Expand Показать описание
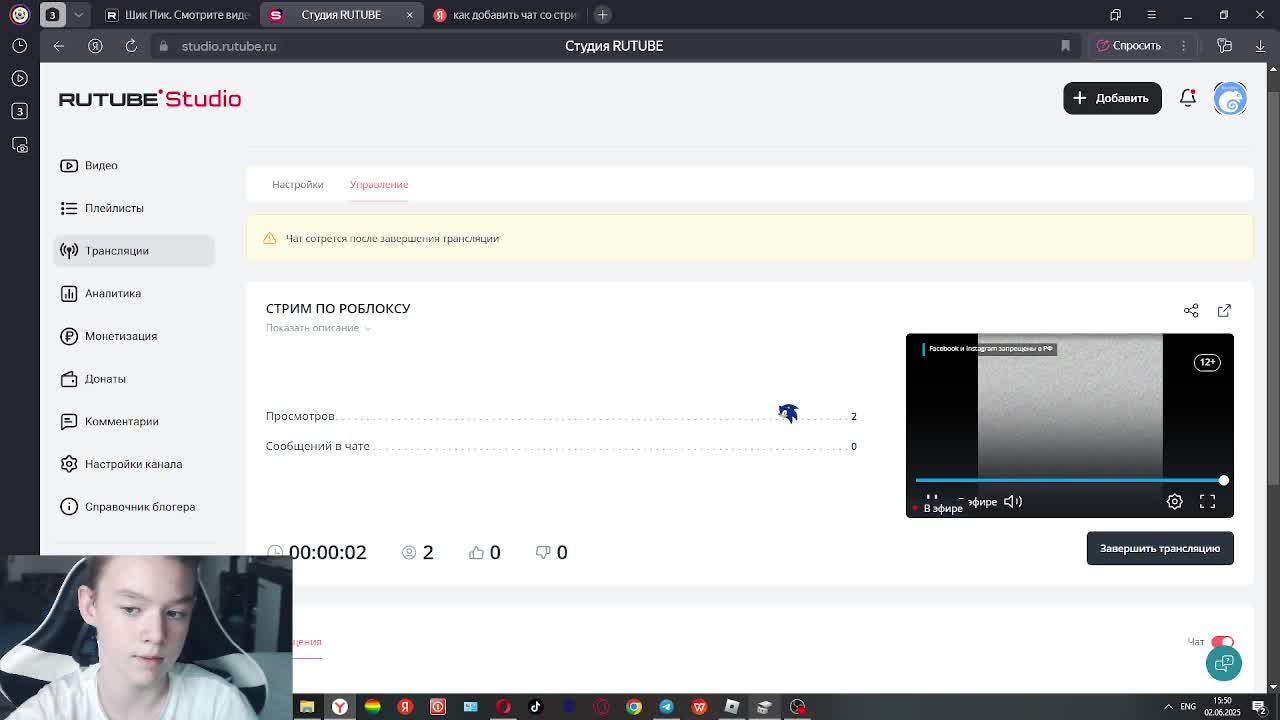 pyautogui.click(x=318, y=328)
